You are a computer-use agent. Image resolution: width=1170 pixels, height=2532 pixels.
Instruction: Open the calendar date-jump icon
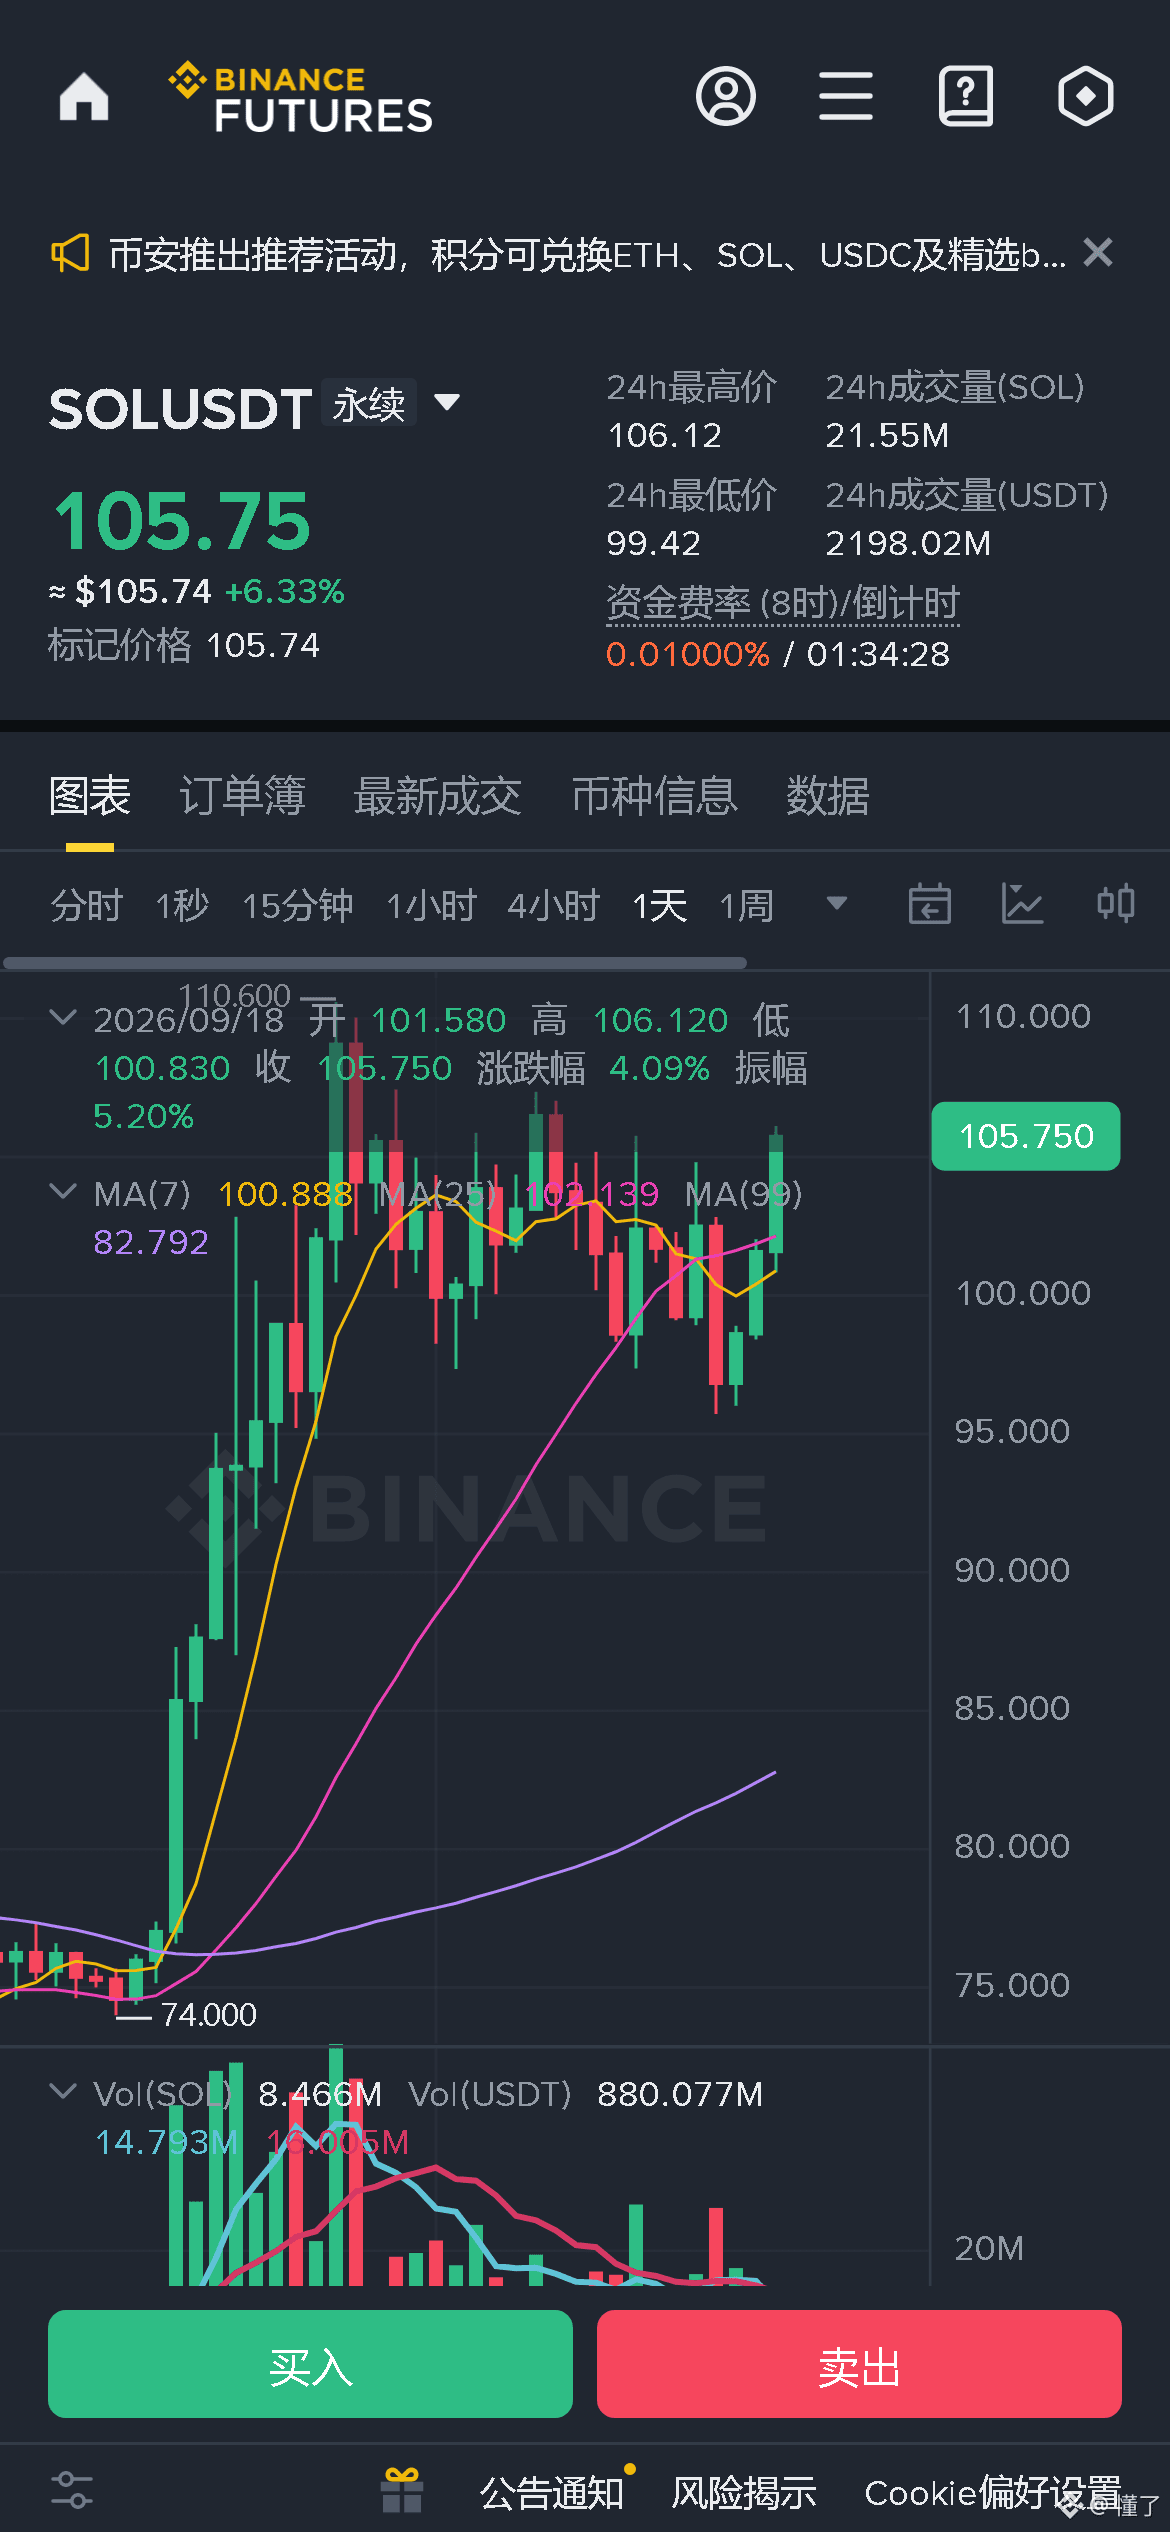(x=930, y=904)
